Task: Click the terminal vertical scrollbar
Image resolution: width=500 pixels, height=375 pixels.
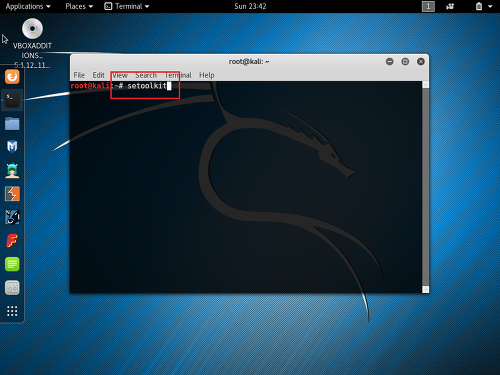Action: 425,187
